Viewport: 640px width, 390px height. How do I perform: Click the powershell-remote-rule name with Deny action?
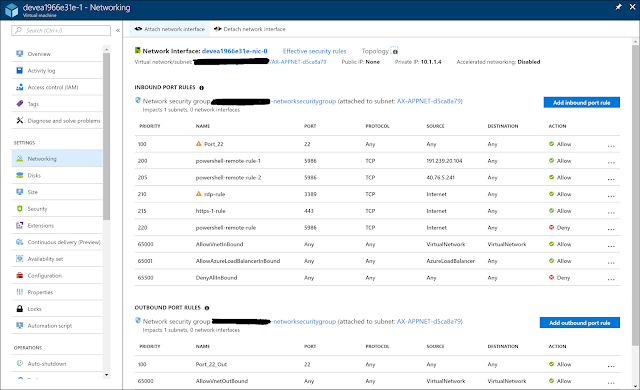point(226,228)
